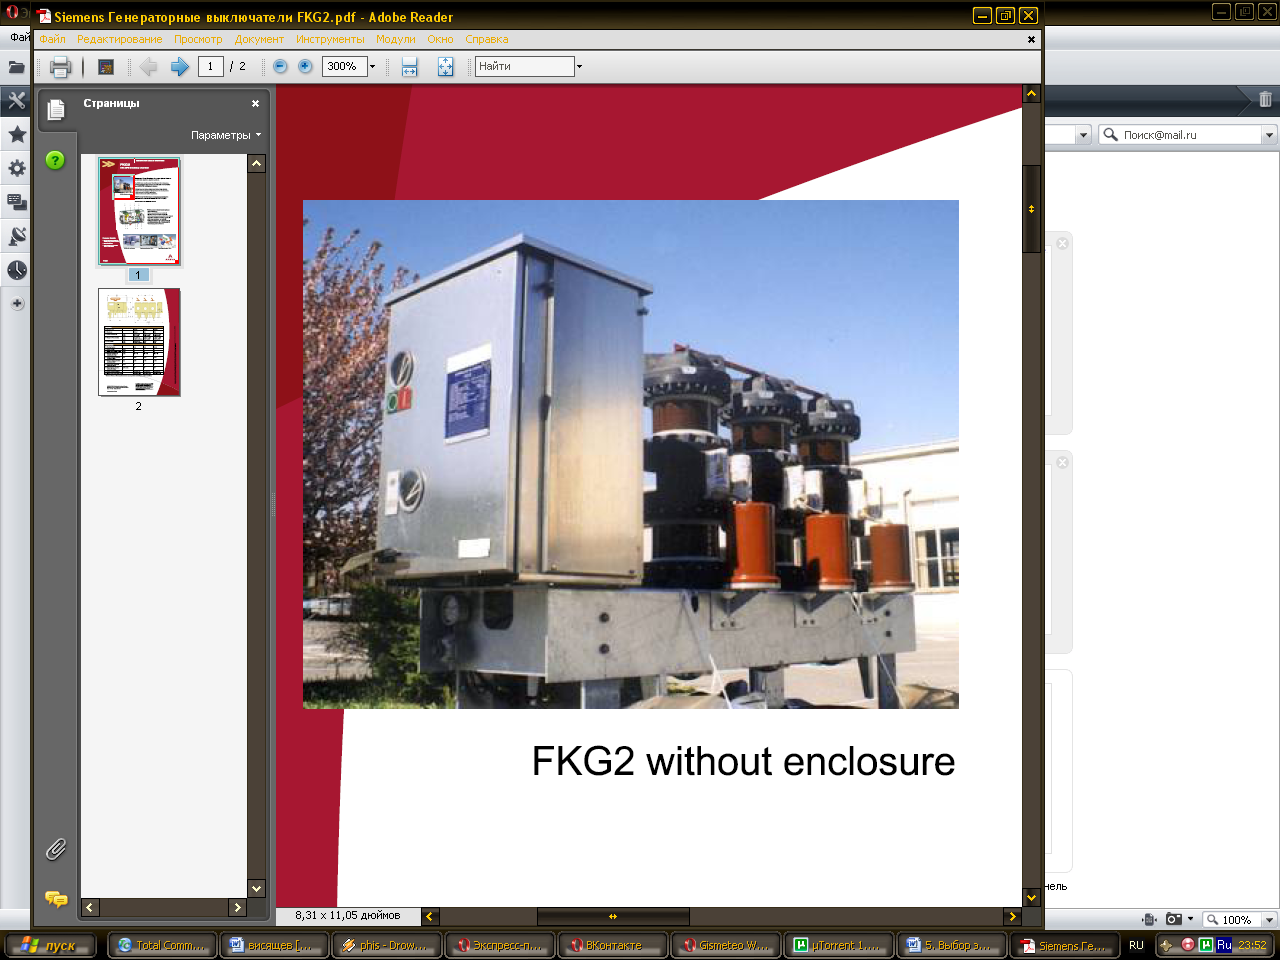Image resolution: width=1280 pixels, height=960 pixels.
Task: Click the zoom in plus icon
Action: (305, 66)
